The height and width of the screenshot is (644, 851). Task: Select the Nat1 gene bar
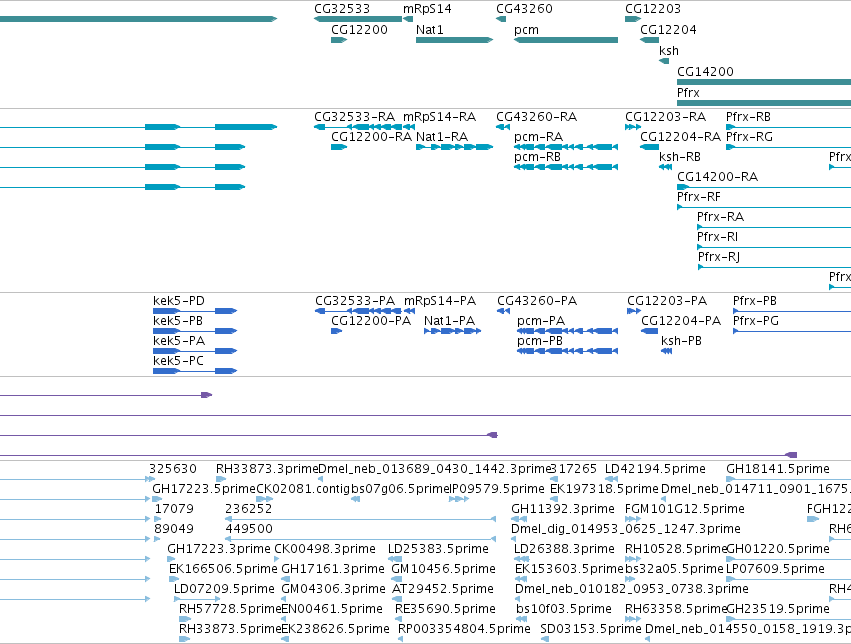click(x=454, y=40)
